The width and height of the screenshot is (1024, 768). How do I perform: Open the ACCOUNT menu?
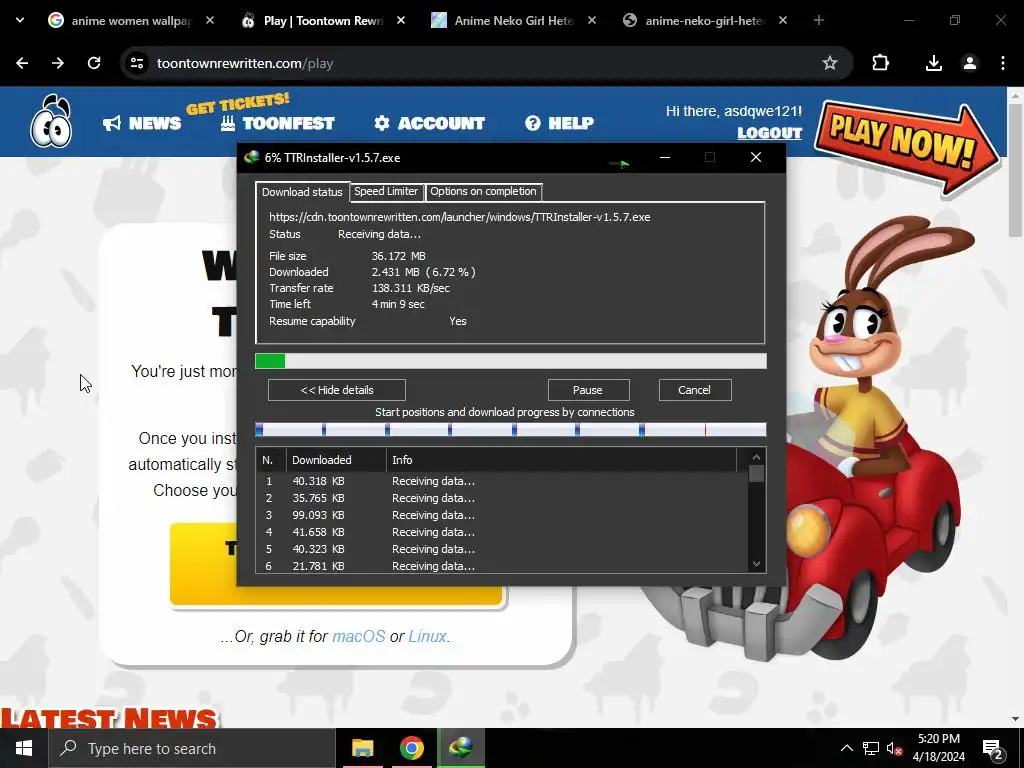[429, 123]
